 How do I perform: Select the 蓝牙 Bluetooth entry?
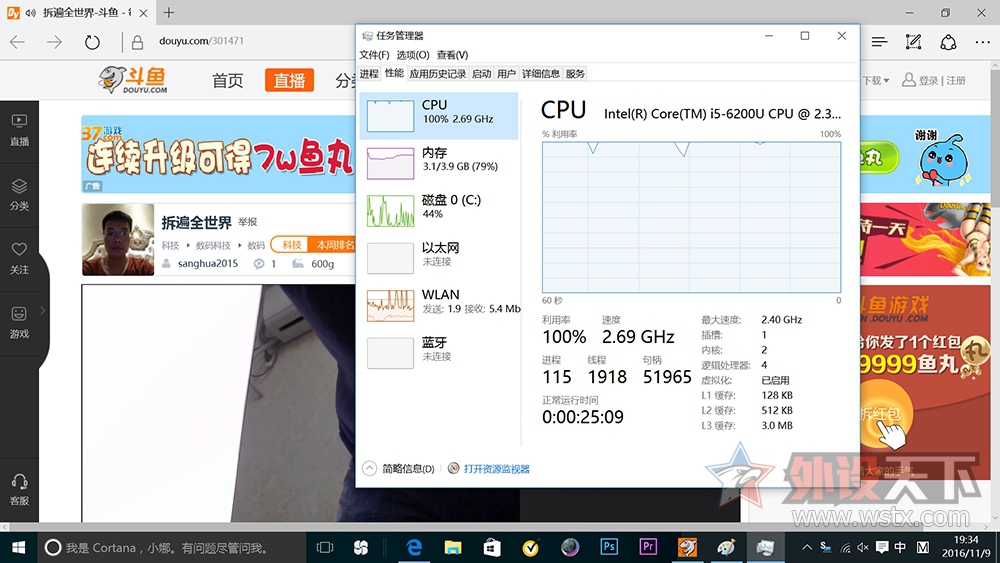439,353
